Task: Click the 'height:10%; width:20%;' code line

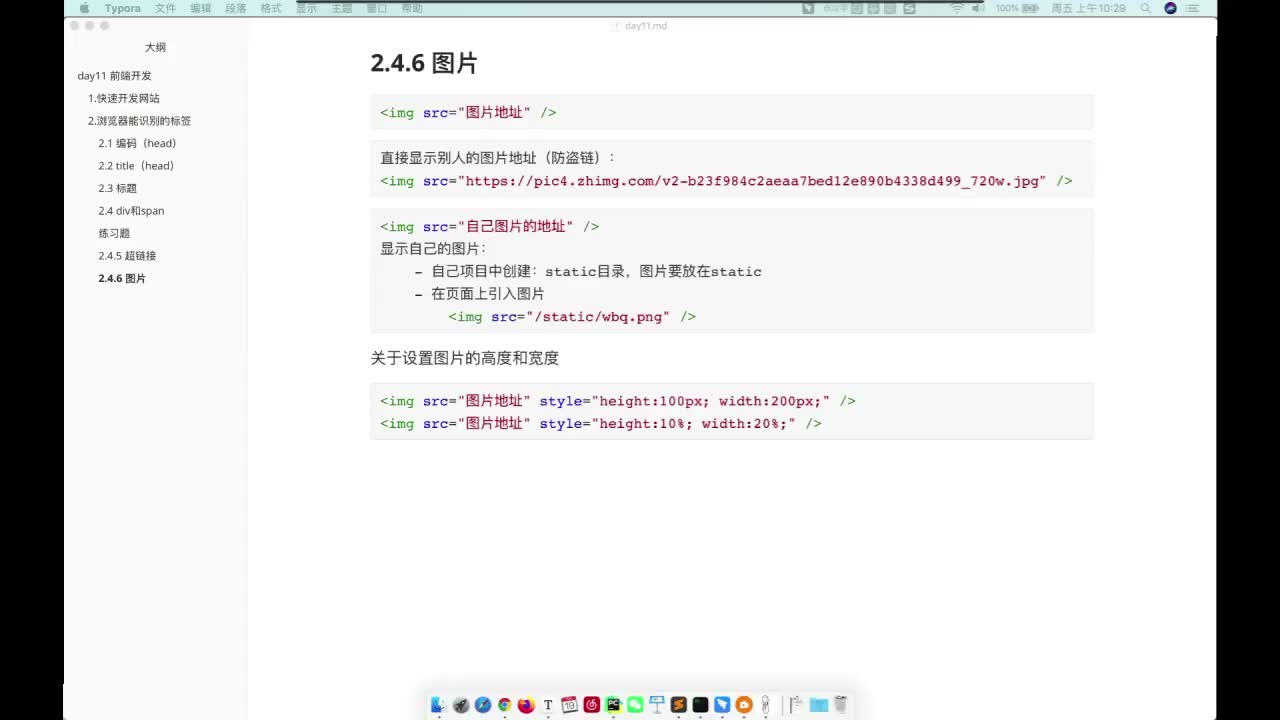Action: [601, 424]
